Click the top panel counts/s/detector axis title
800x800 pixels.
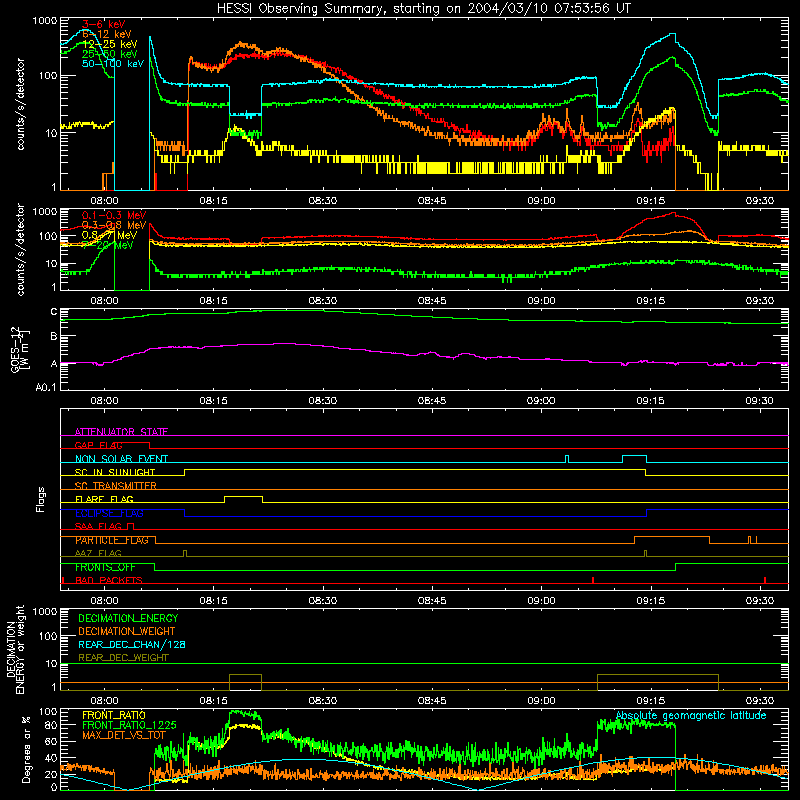[x=20, y=104]
